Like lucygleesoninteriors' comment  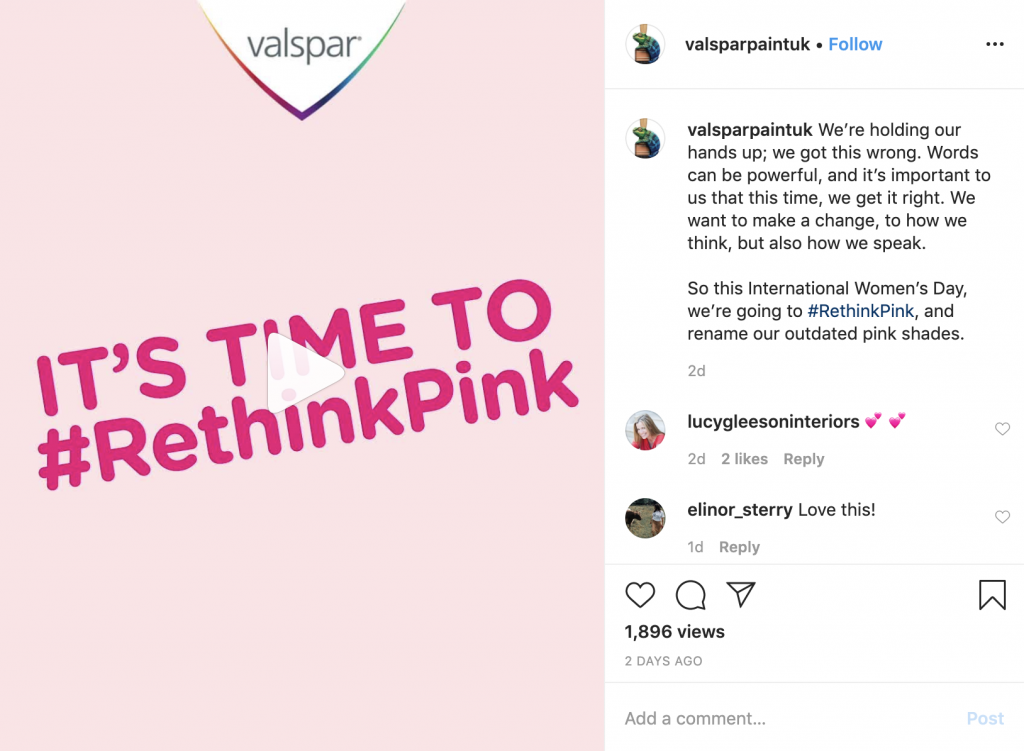(1002, 429)
